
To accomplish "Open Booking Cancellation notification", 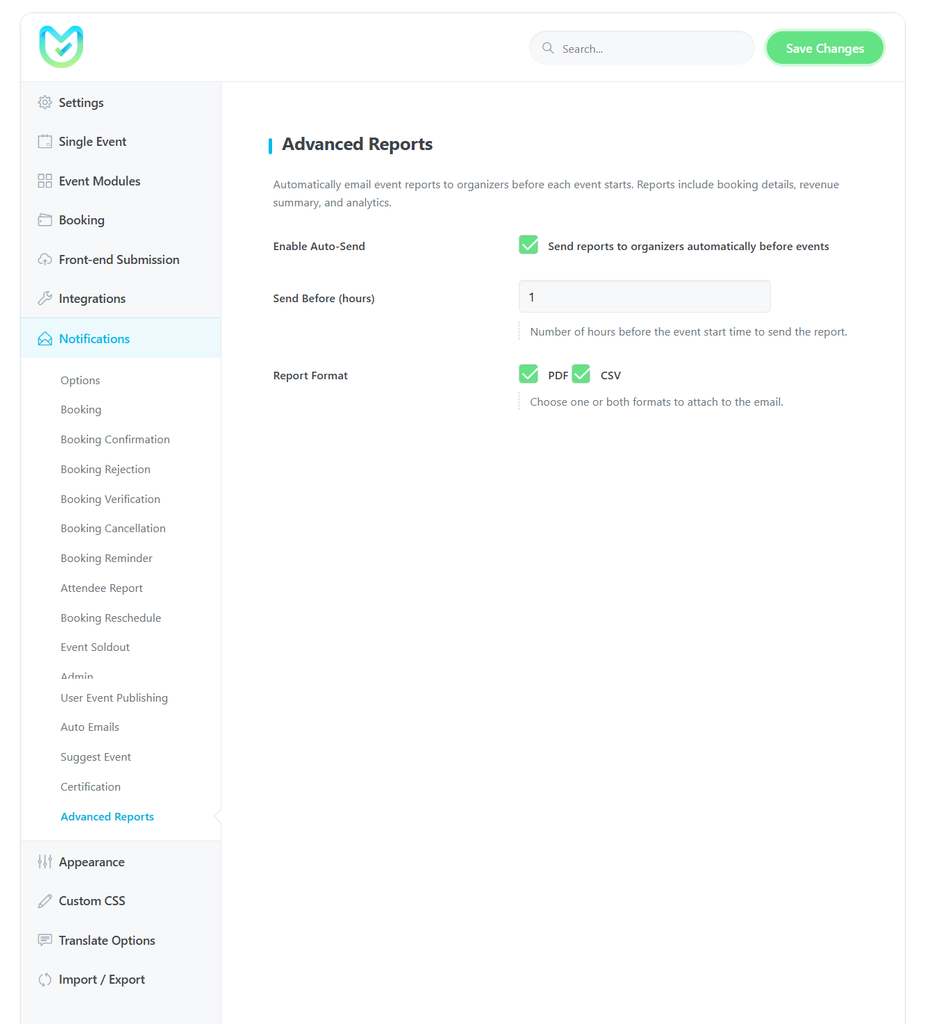I will pyautogui.click(x=113, y=528).
